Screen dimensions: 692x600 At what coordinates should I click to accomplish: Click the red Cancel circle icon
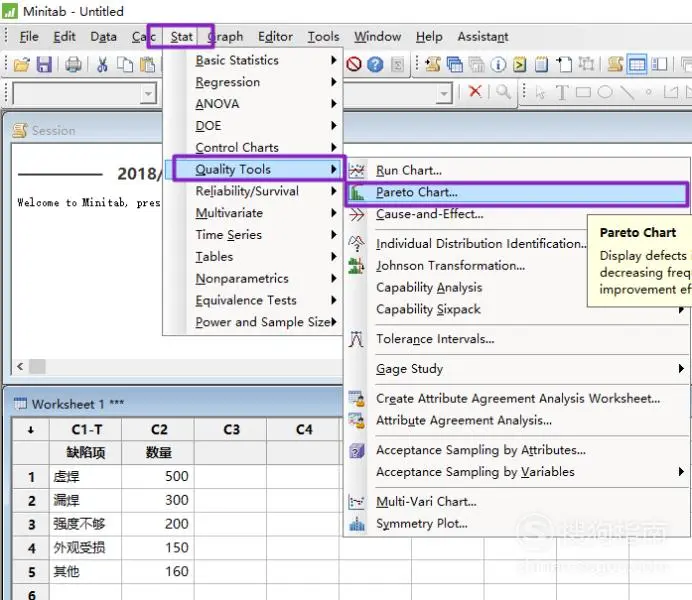coord(354,64)
